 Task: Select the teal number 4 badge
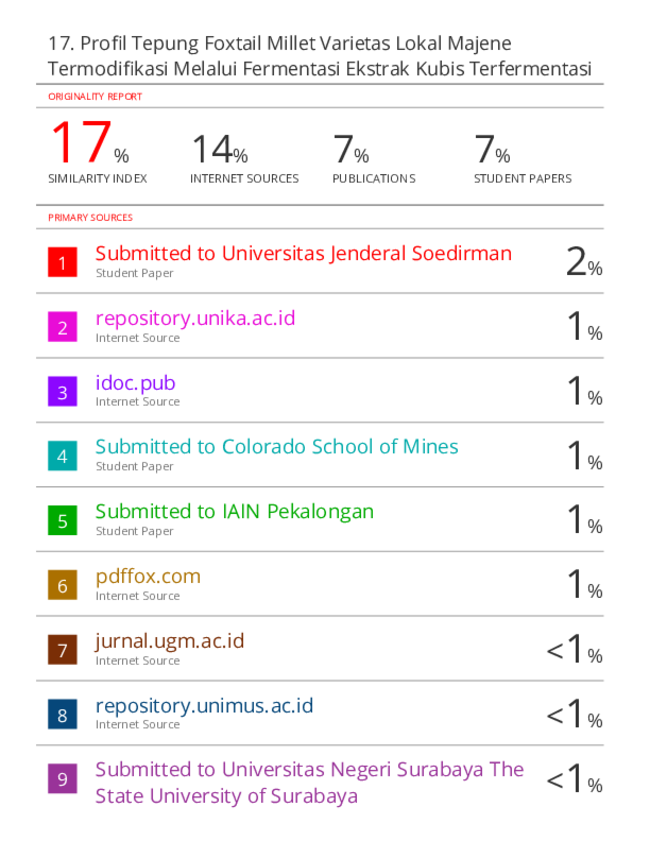(62, 456)
